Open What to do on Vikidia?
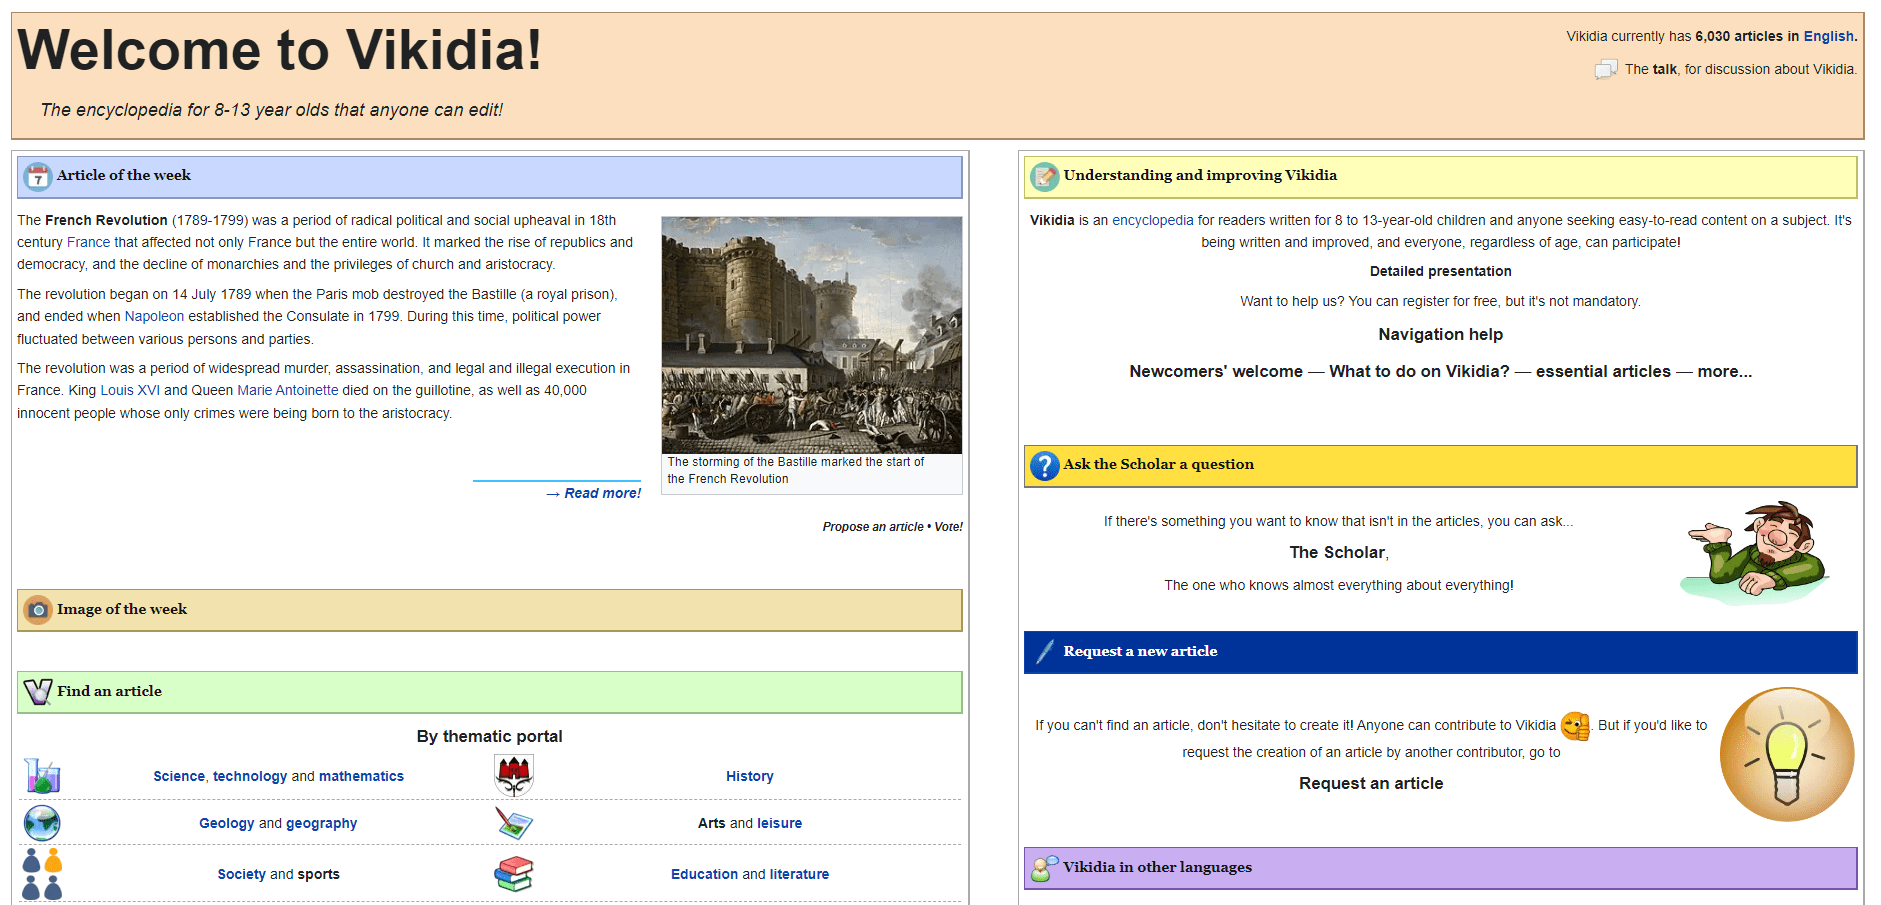This screenshot has width=1881, height=905. click(1419, 371)
